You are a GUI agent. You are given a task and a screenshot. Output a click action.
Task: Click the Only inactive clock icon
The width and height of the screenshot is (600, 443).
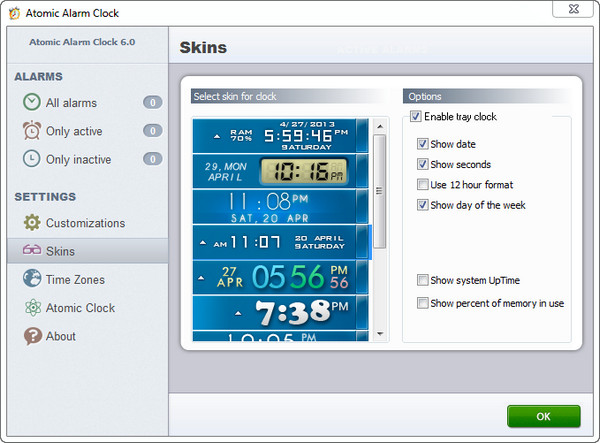pos(32,159)
